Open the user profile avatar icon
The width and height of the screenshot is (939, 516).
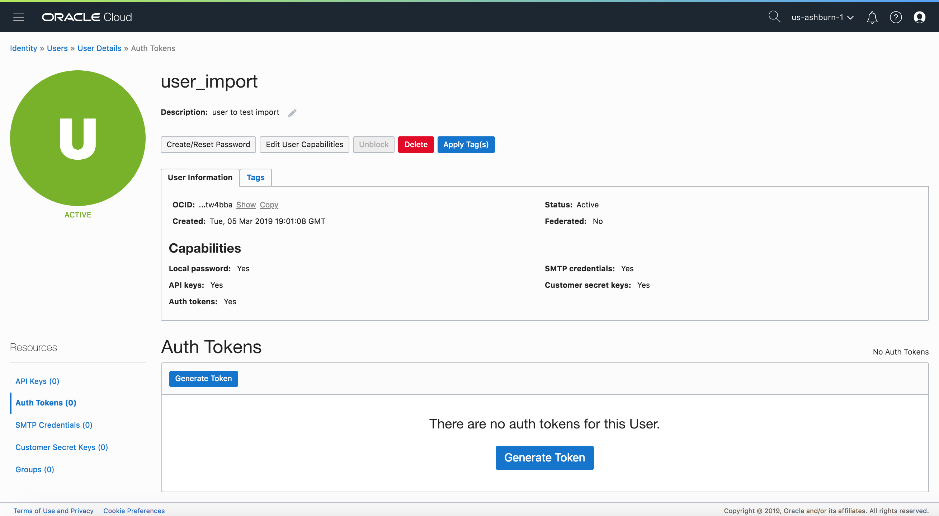(919, 17)
